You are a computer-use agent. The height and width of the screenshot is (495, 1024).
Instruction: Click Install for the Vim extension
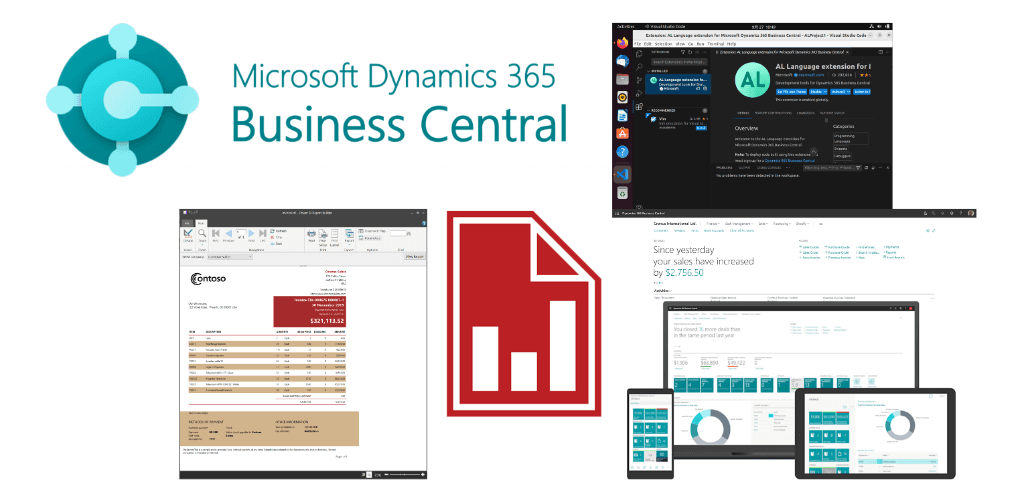(701, 128)
